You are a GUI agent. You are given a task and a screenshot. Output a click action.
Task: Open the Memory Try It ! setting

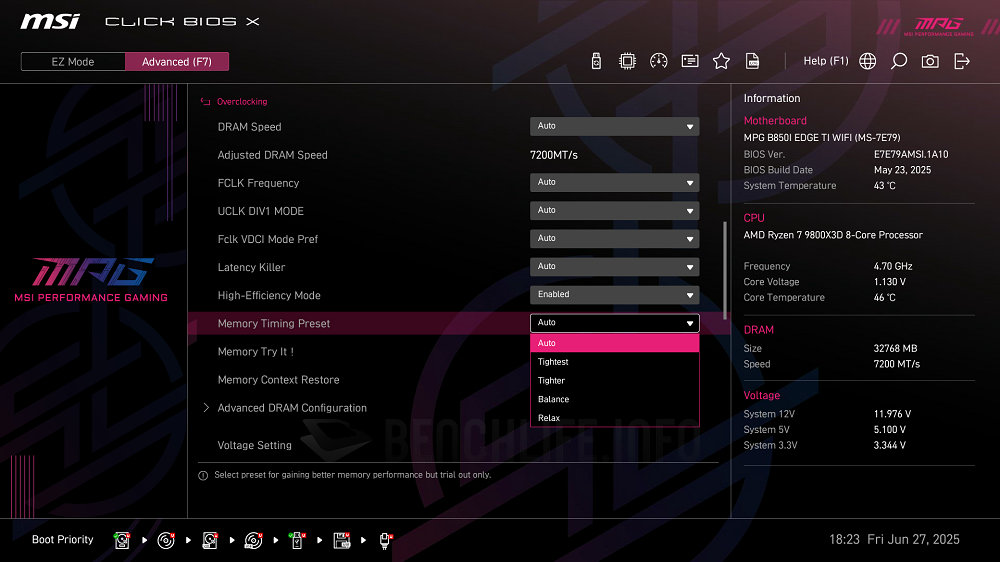256,351
